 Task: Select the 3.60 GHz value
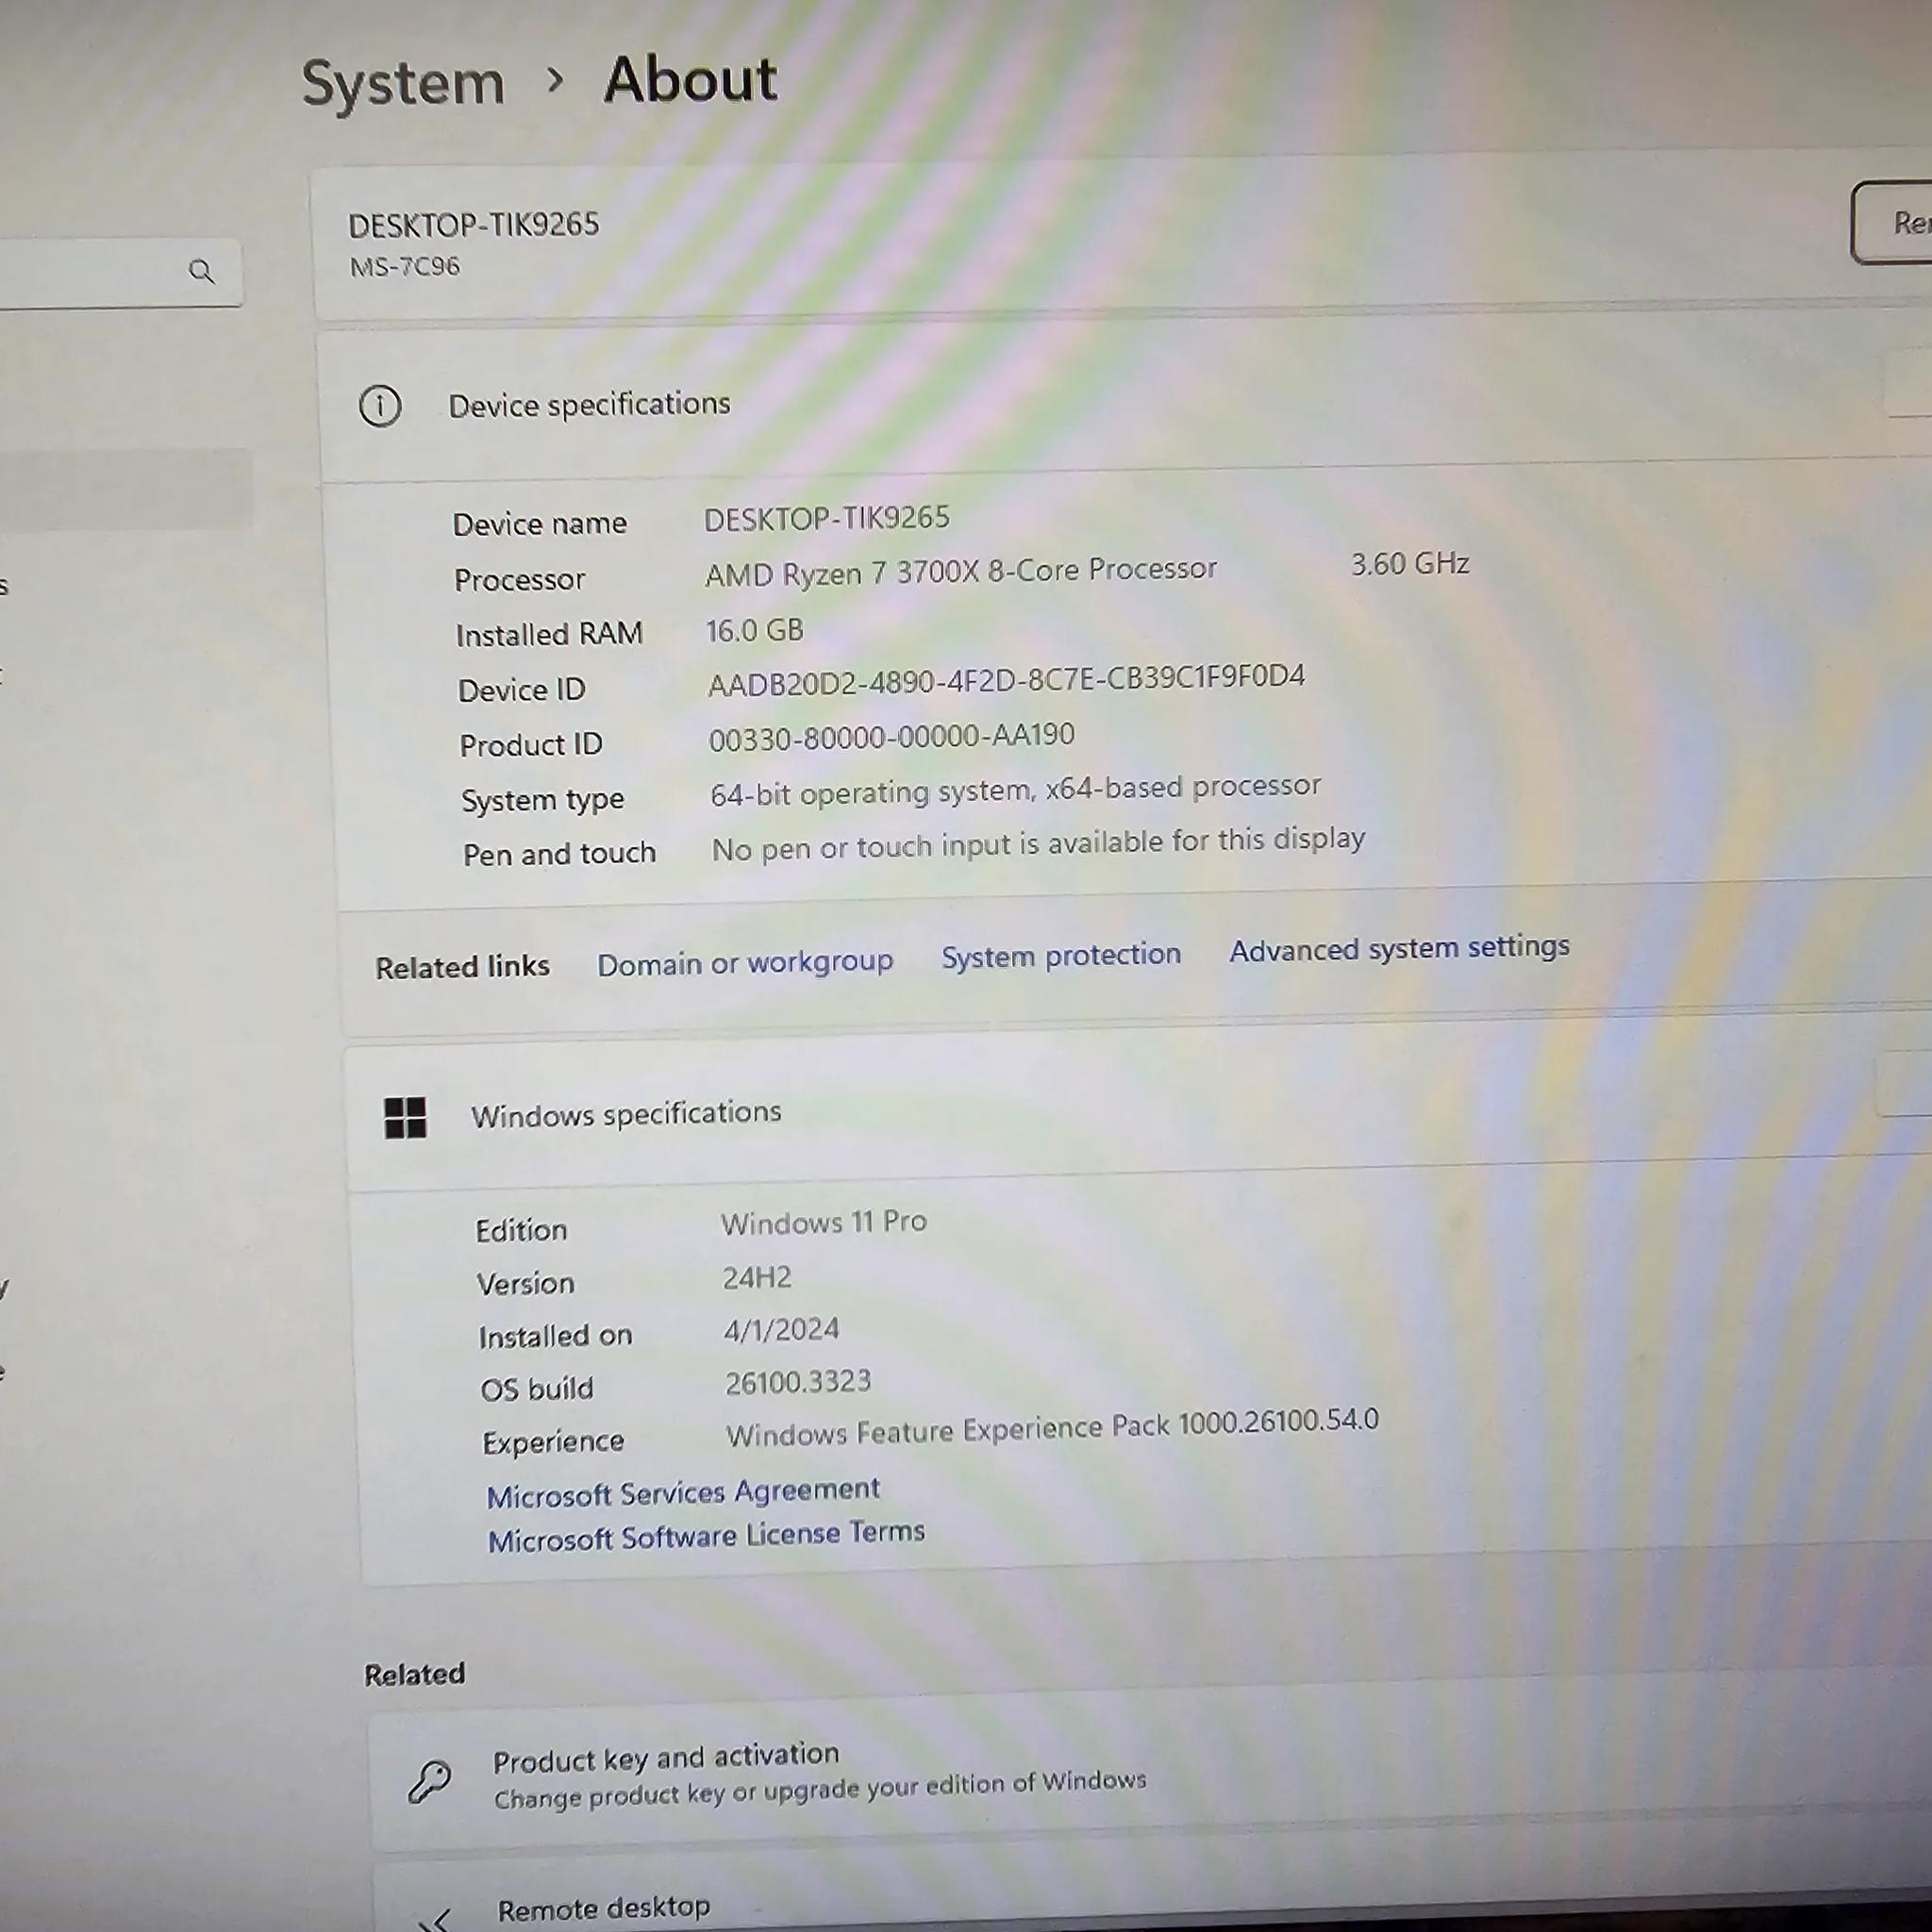point(1410,564)
